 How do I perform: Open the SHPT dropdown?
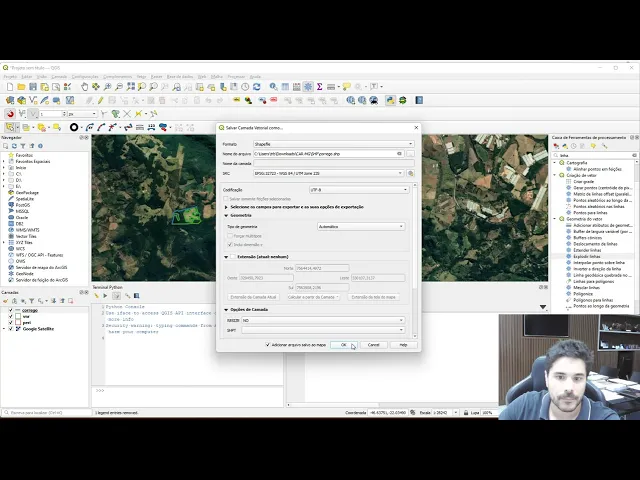coord(323,330)
